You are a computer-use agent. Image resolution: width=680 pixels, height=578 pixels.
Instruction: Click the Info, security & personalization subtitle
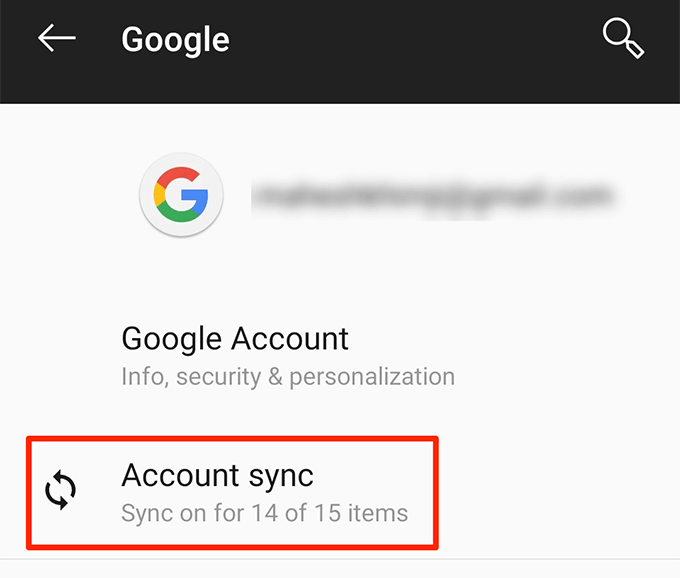[288, 377]
